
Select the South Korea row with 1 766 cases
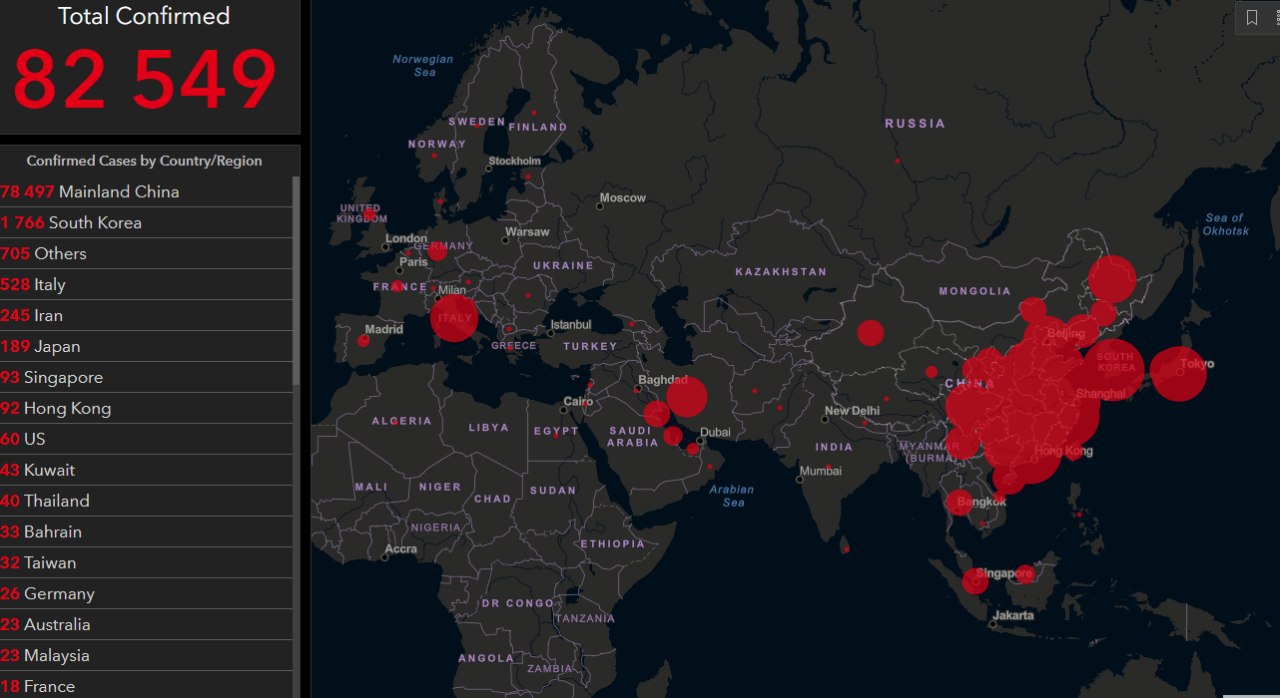[146, 223]
